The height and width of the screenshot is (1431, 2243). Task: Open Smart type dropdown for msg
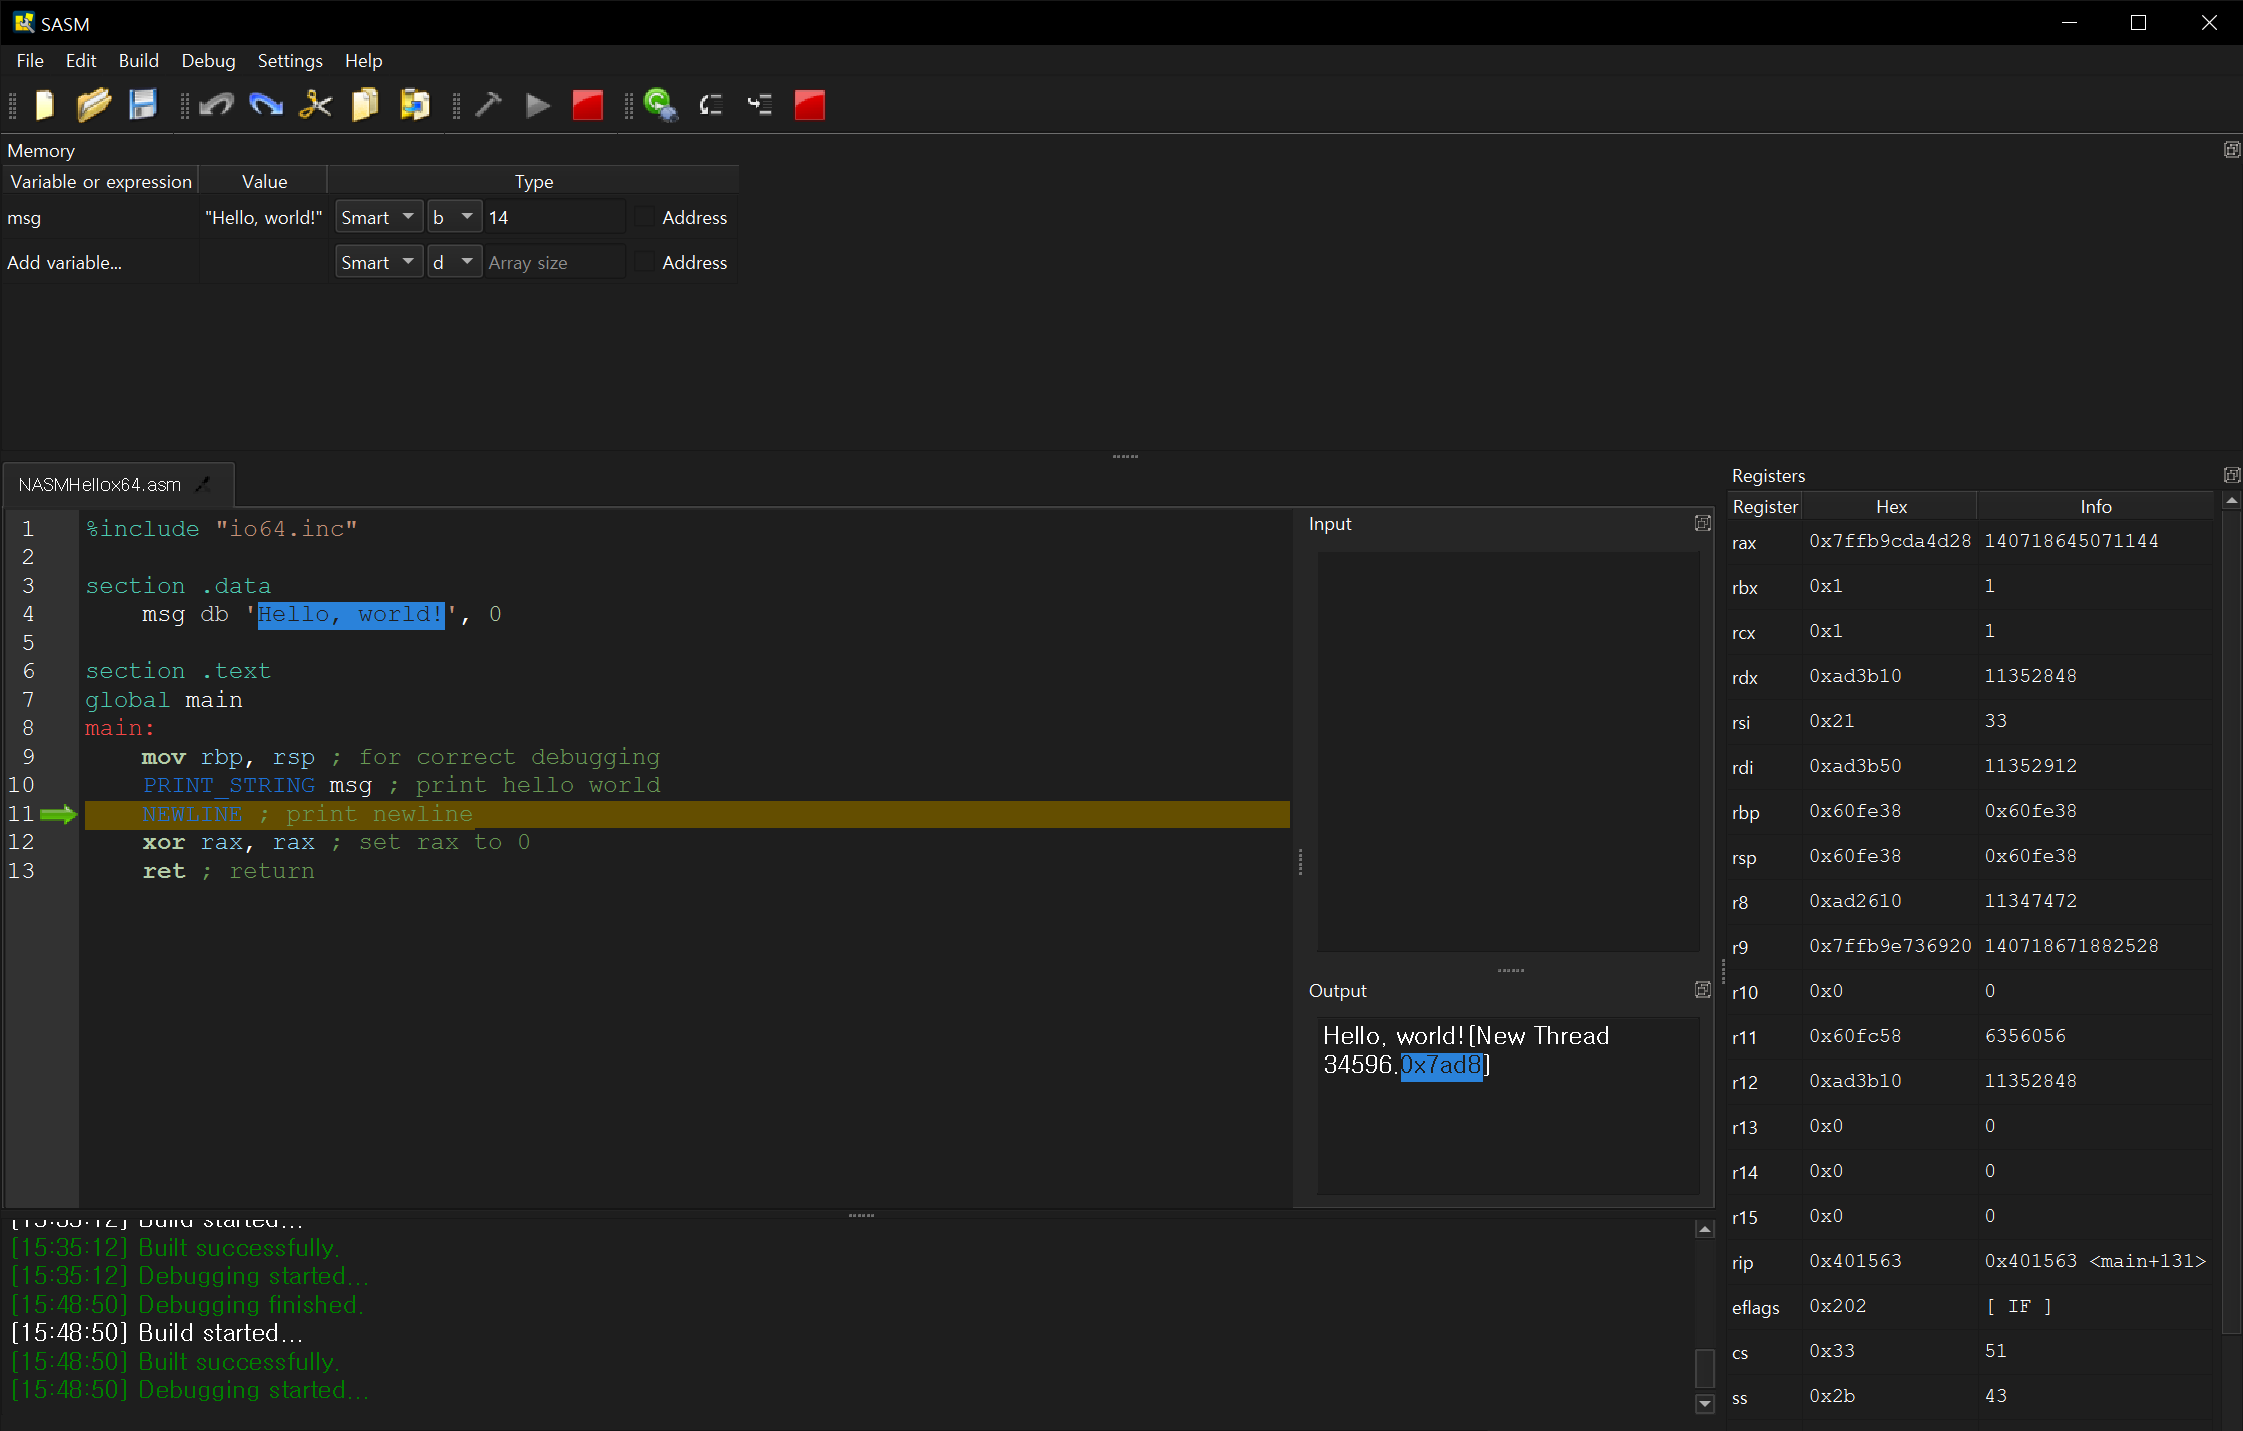(378, 217)
